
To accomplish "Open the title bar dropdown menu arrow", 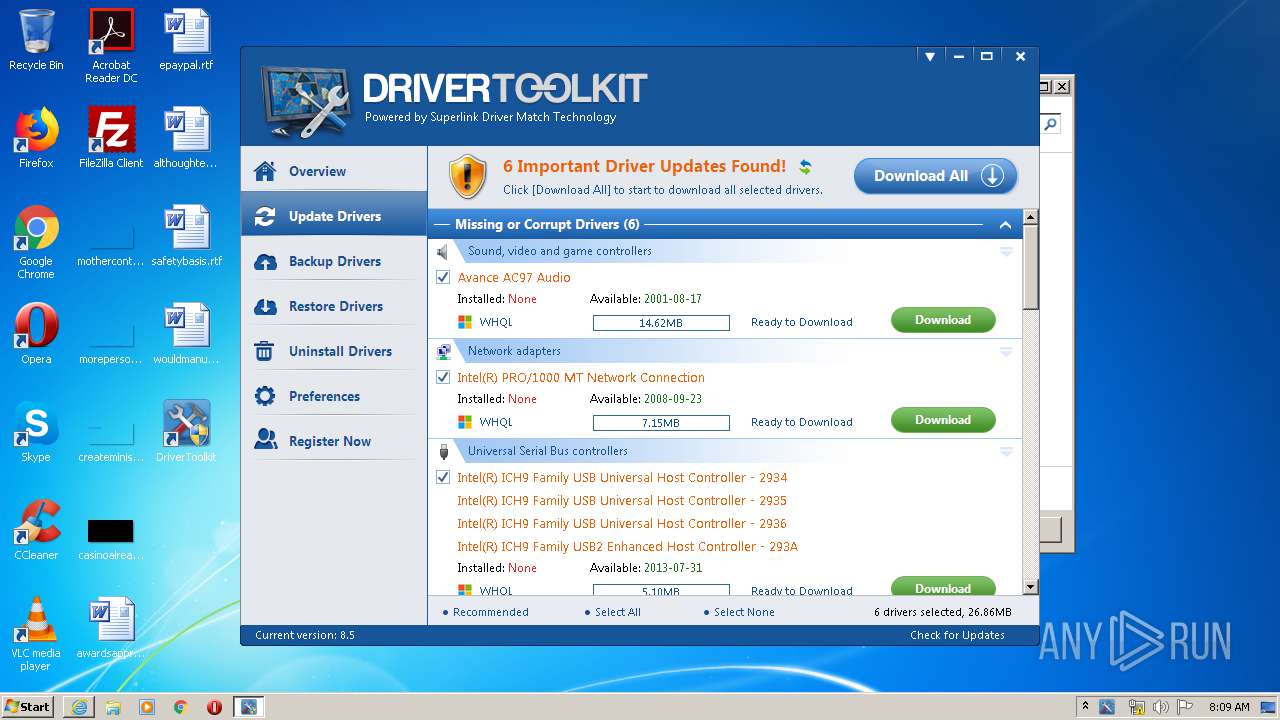I will [x=929, y=57].
